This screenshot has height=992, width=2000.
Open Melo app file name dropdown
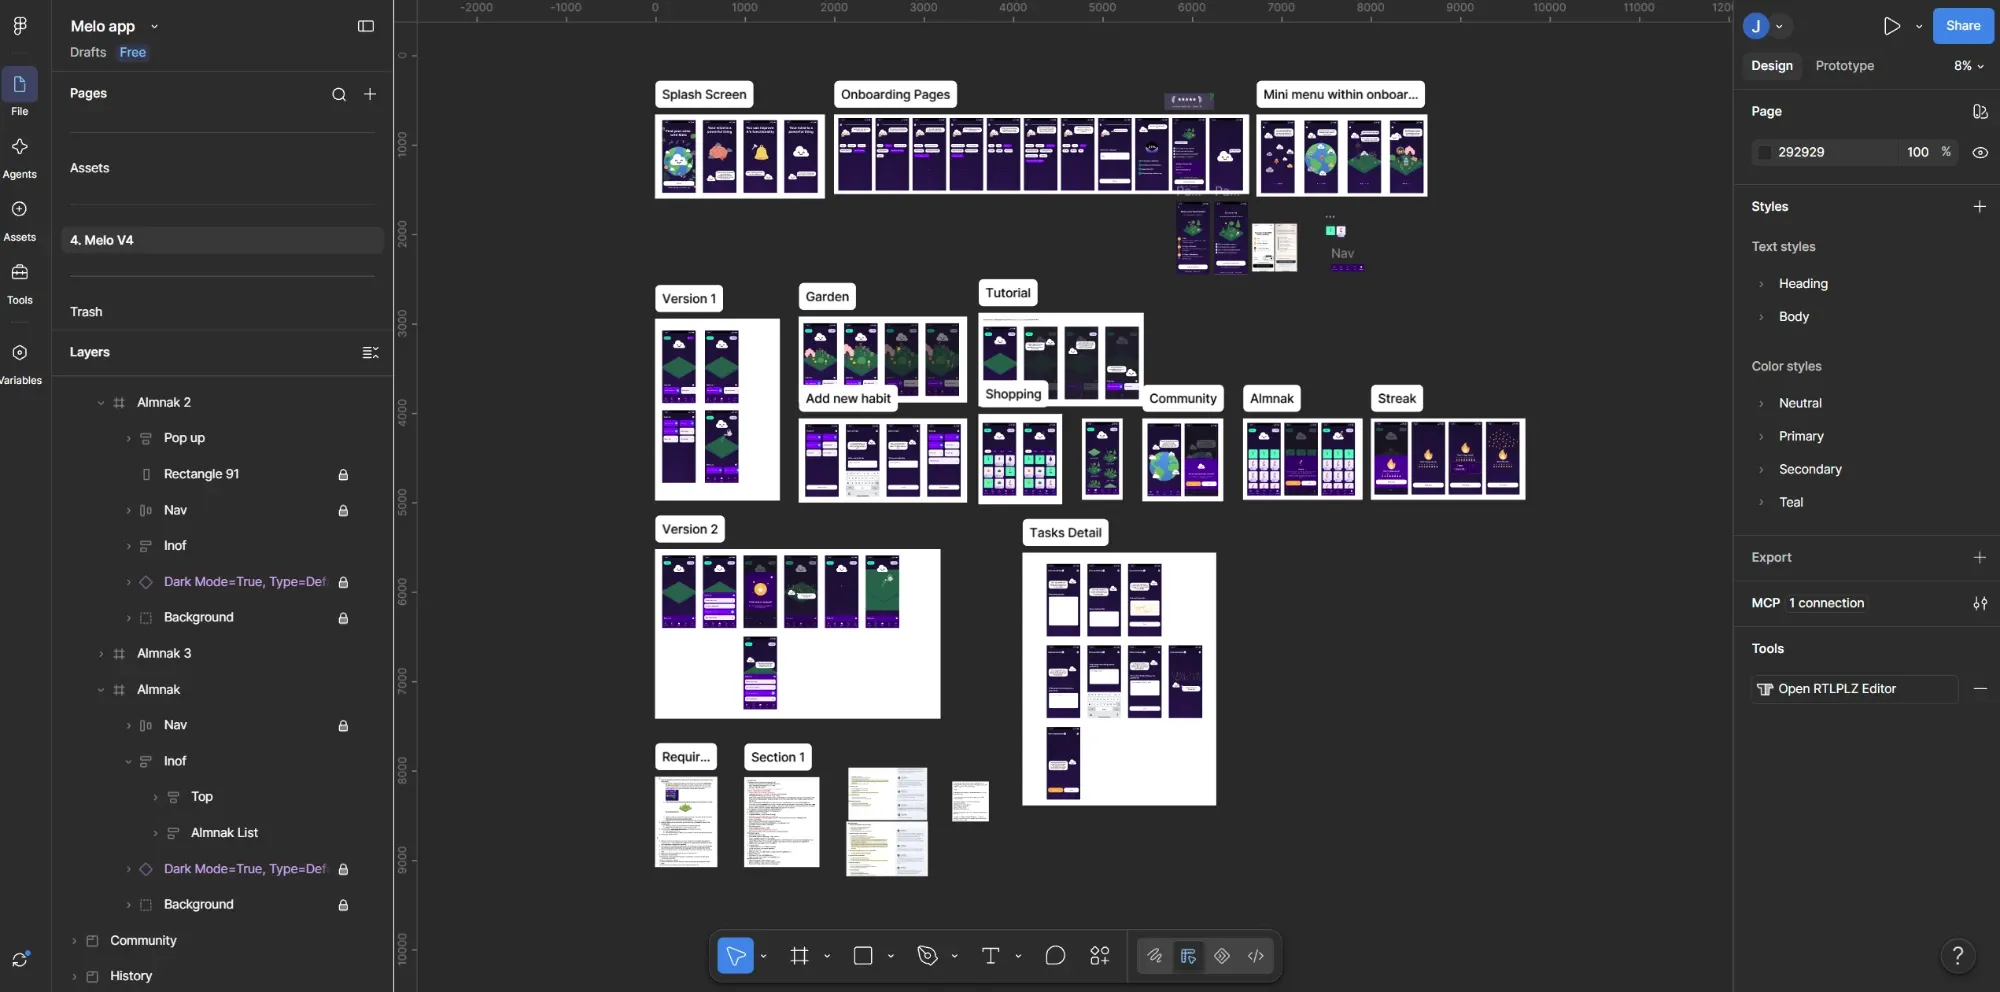tap(154, 27)
